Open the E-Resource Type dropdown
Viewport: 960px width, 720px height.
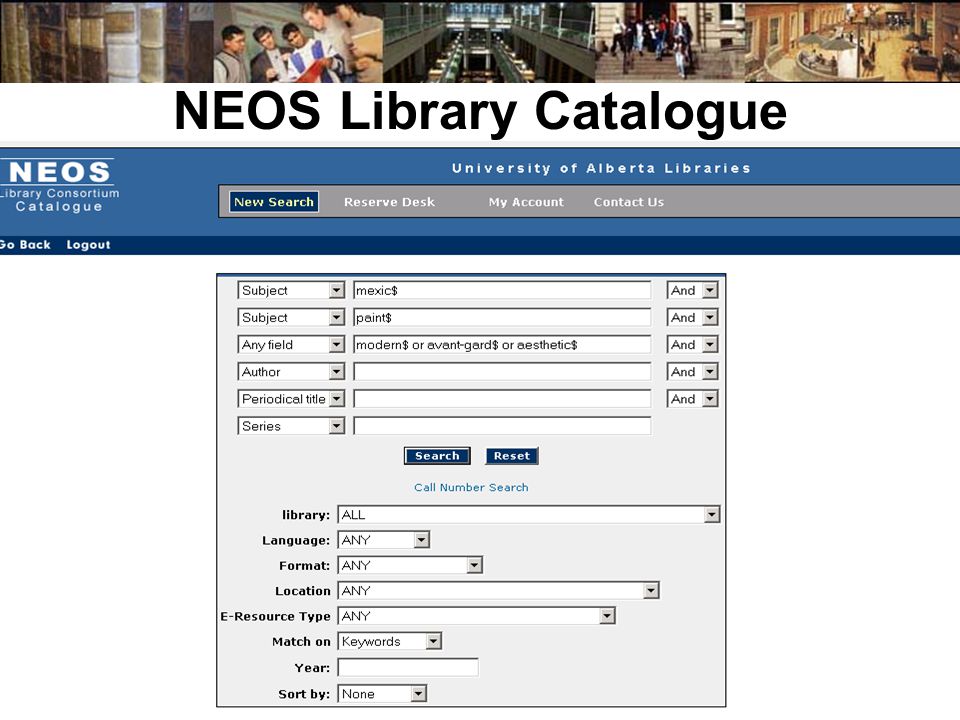pos(476,616)
